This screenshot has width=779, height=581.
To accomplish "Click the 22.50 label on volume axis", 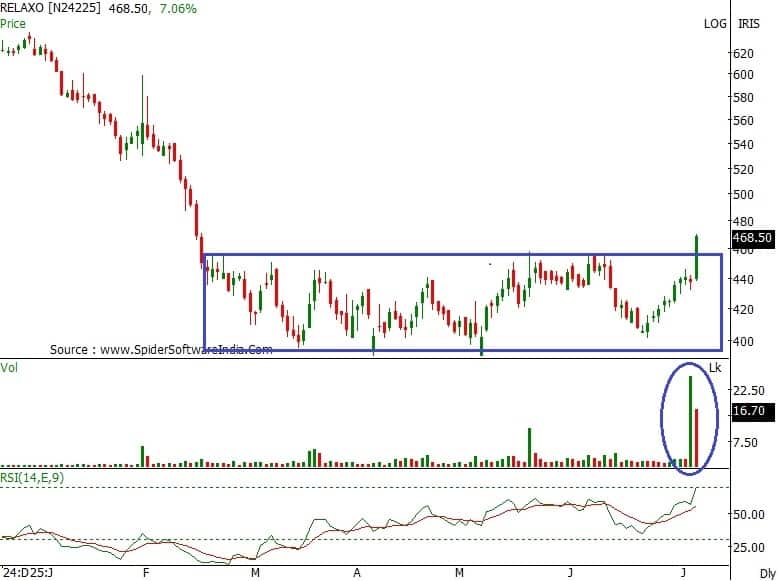I will point(749,390).
